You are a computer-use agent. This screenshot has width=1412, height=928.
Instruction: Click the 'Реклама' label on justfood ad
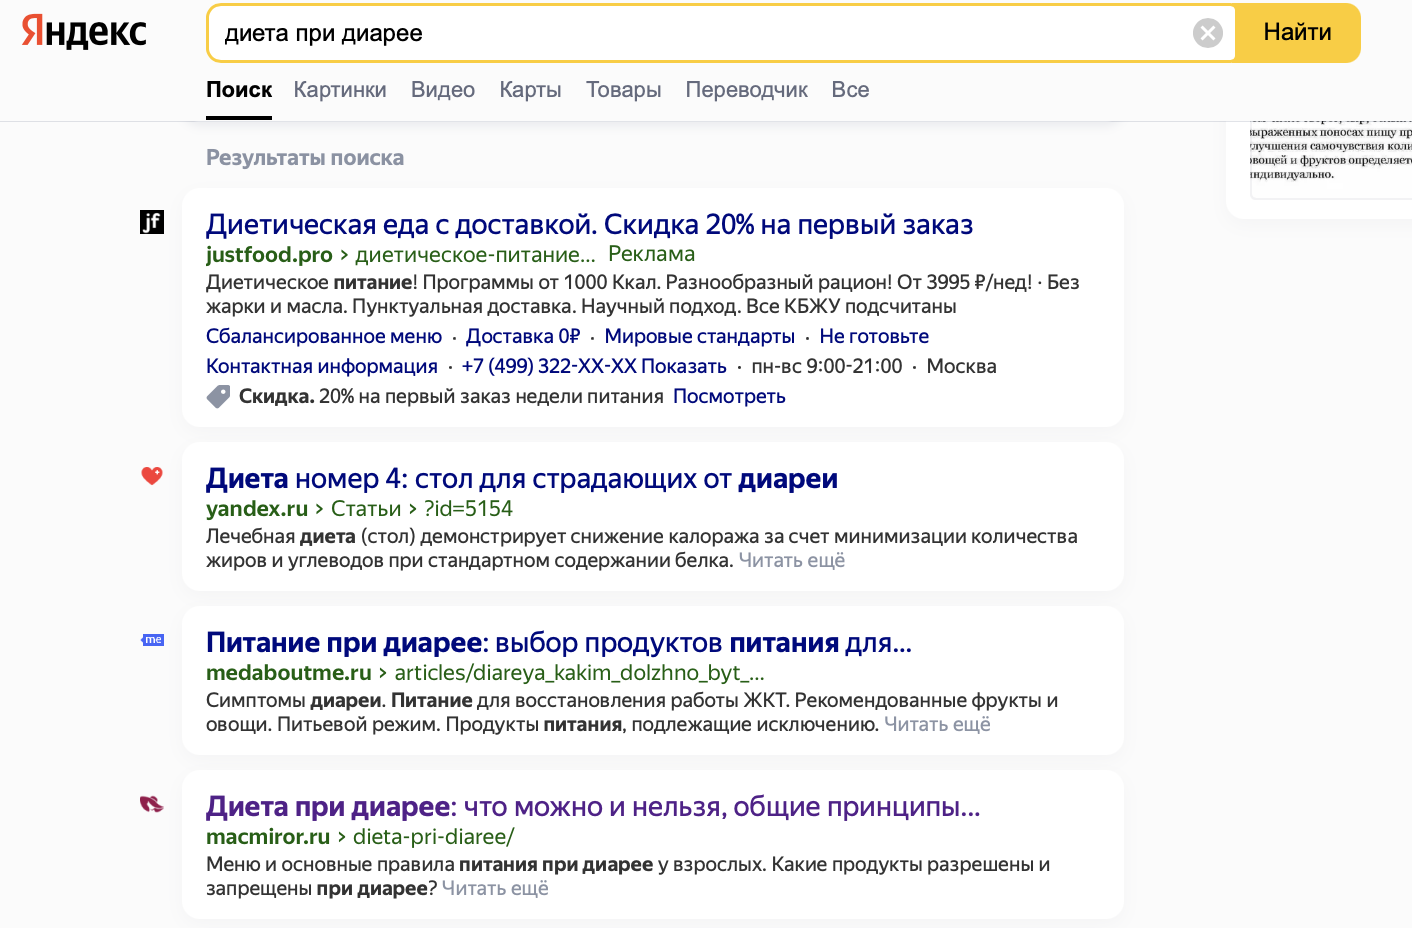click(x=651, y=254)
